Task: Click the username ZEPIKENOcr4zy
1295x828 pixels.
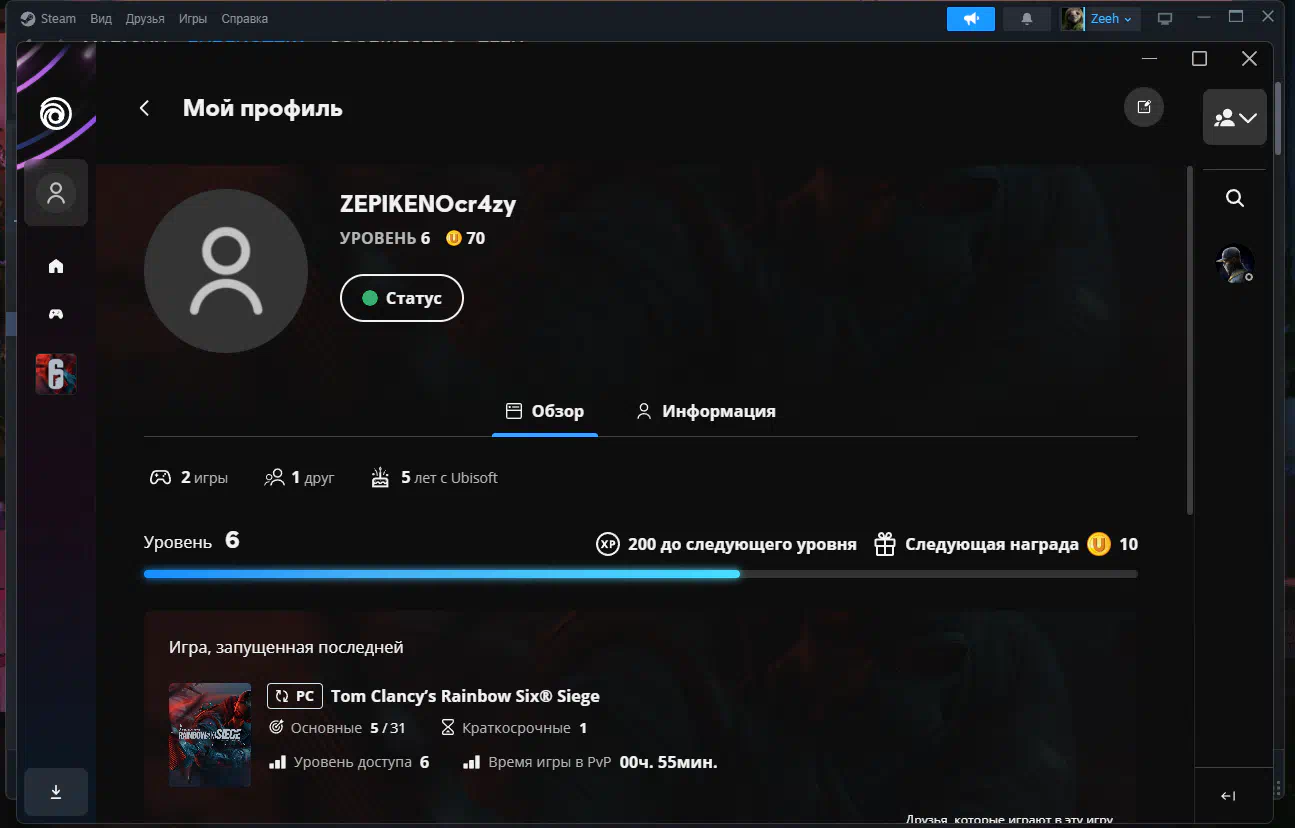Action: click(x=428, y=204)
